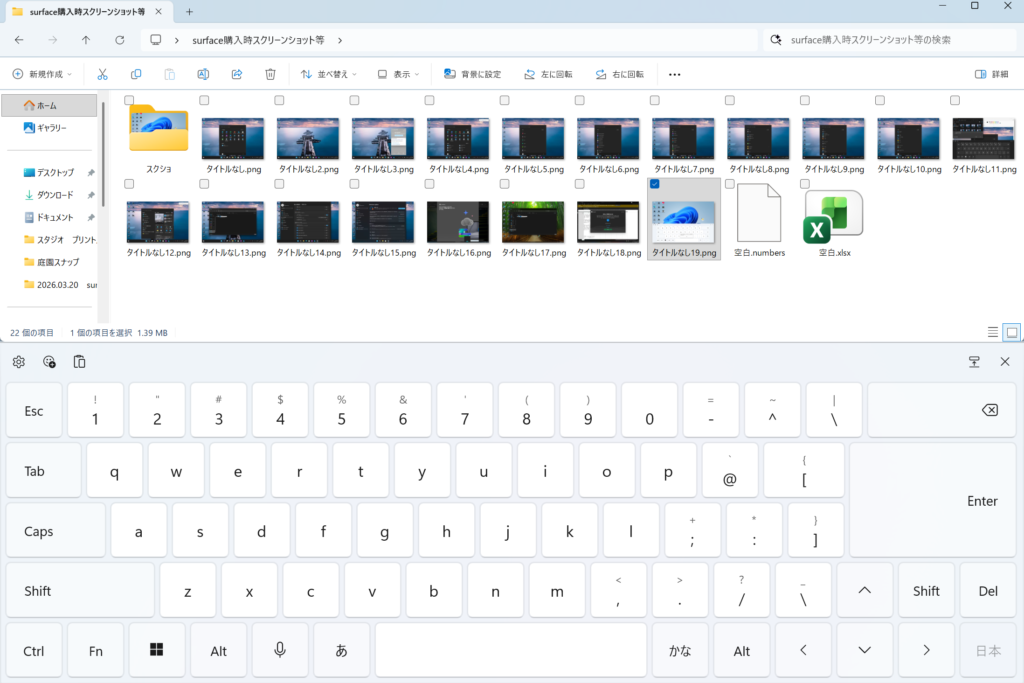Image resolution: width=1024 pixels, height=683 pixels.
Task: Check the box for スクショ folder
Action: [129, 100]
